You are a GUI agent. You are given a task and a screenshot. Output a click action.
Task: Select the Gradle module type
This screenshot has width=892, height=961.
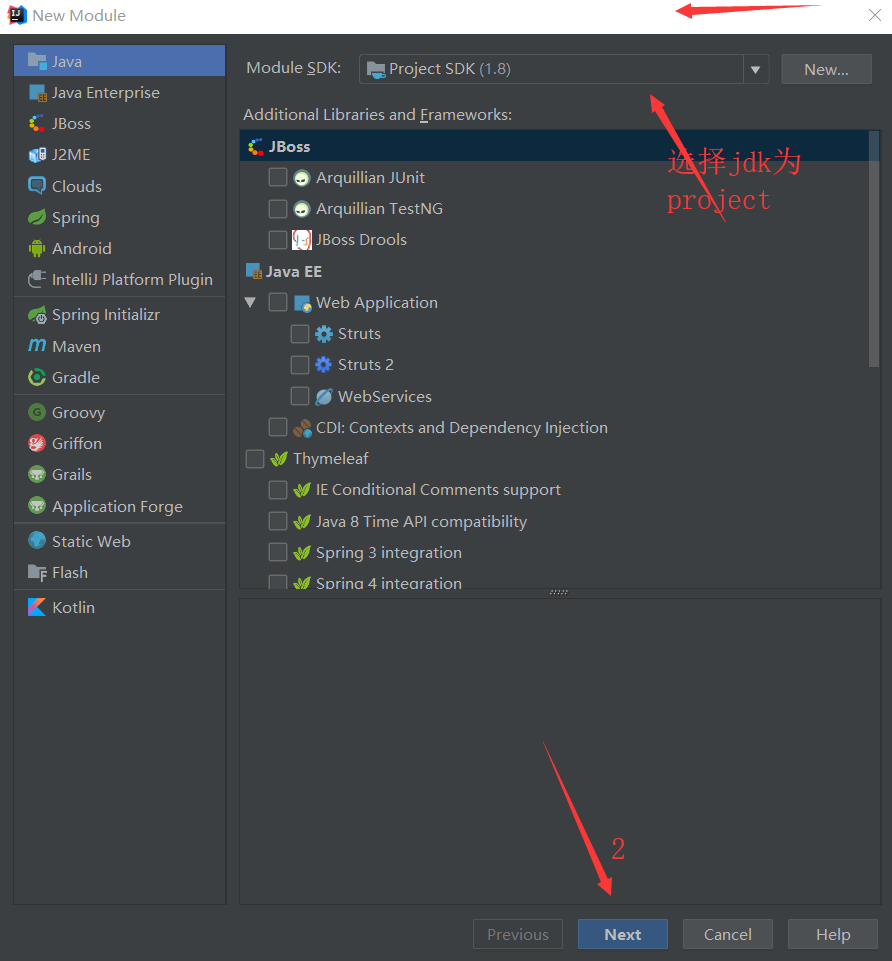[x=73, y=377]
